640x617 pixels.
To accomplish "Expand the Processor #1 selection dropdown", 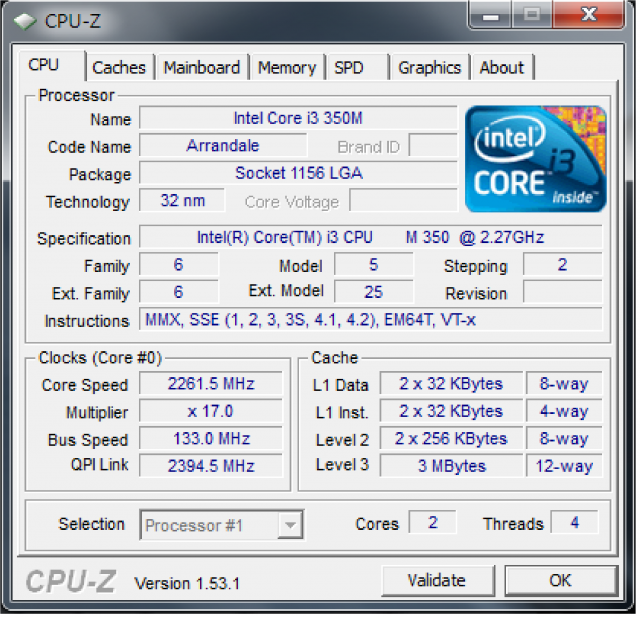I will point(291,527).
